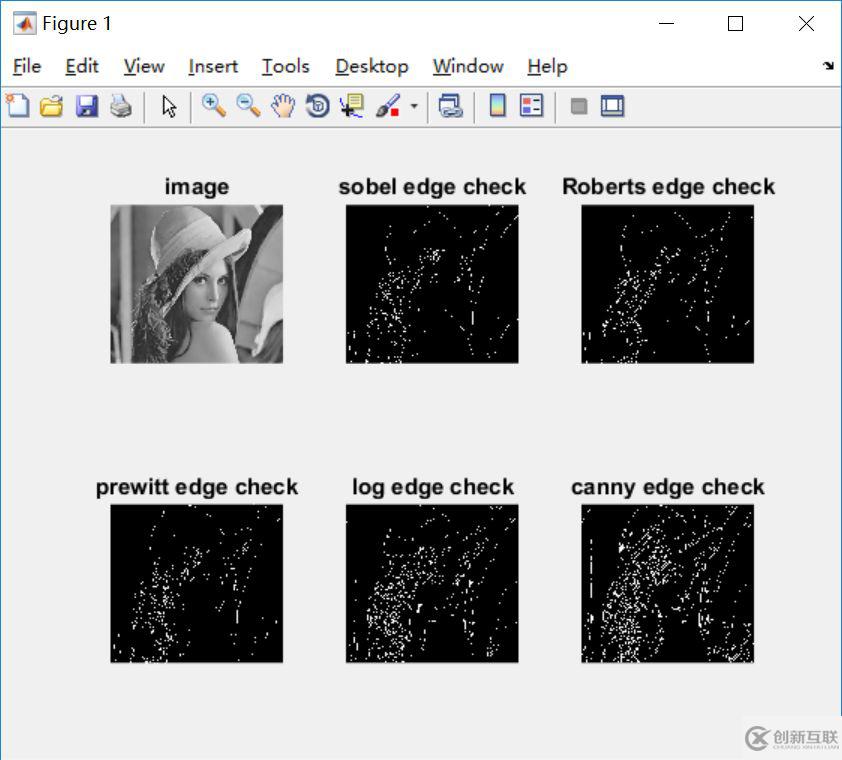This screenshot has height=760, width=842.
Task: Click the New Figure icon
Action: (17, 105)
